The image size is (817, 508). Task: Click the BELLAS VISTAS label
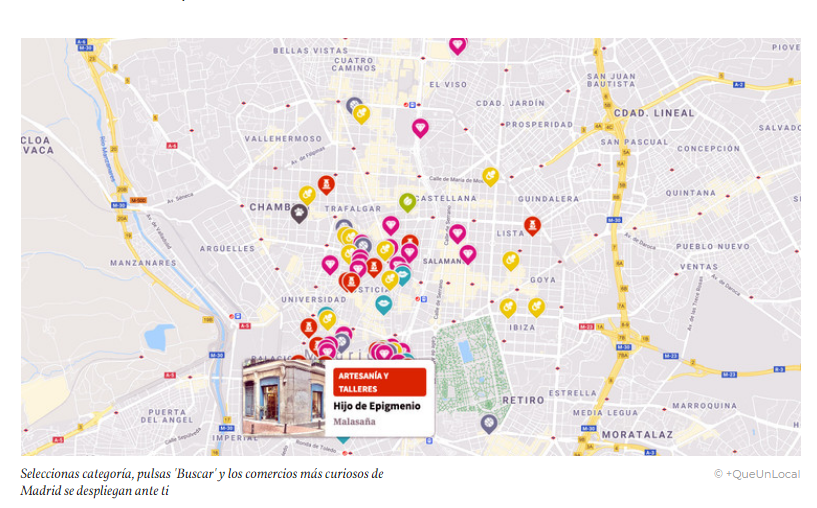[x=311, y=51]
